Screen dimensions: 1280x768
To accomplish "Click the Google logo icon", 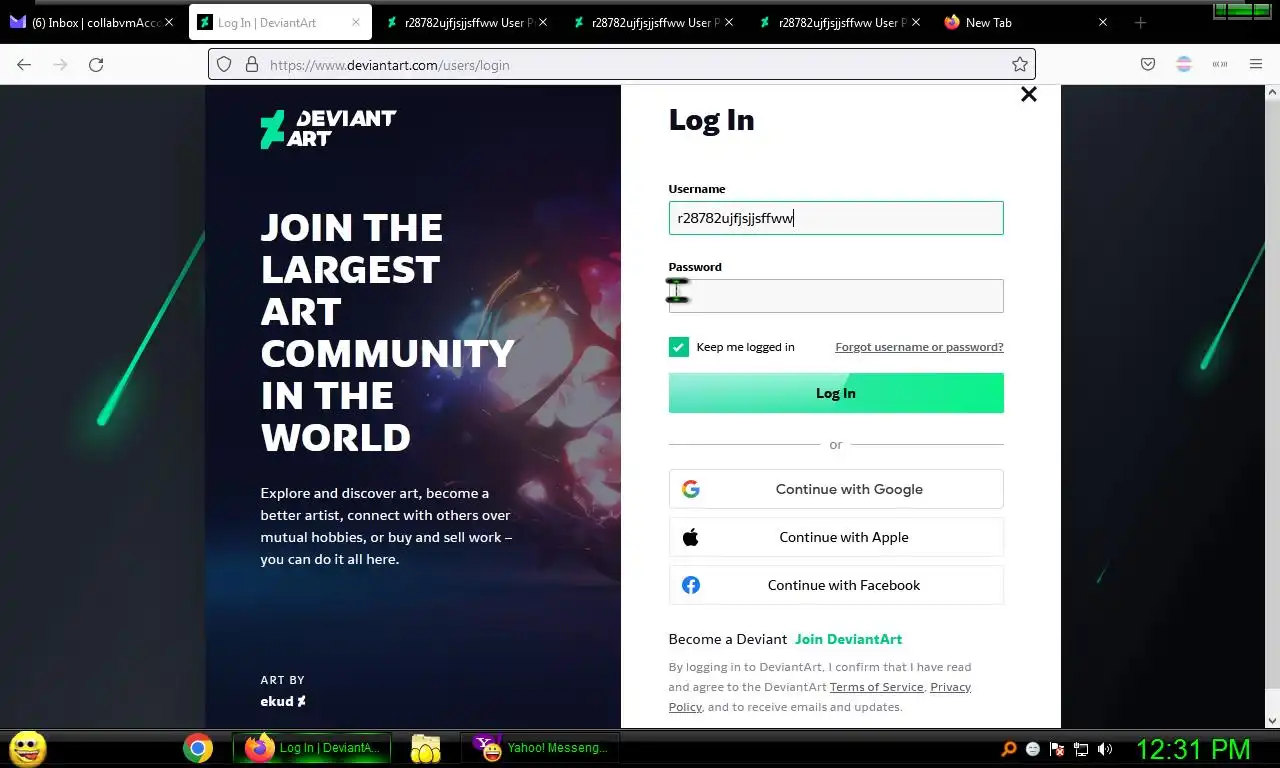I will pos(690,489).
